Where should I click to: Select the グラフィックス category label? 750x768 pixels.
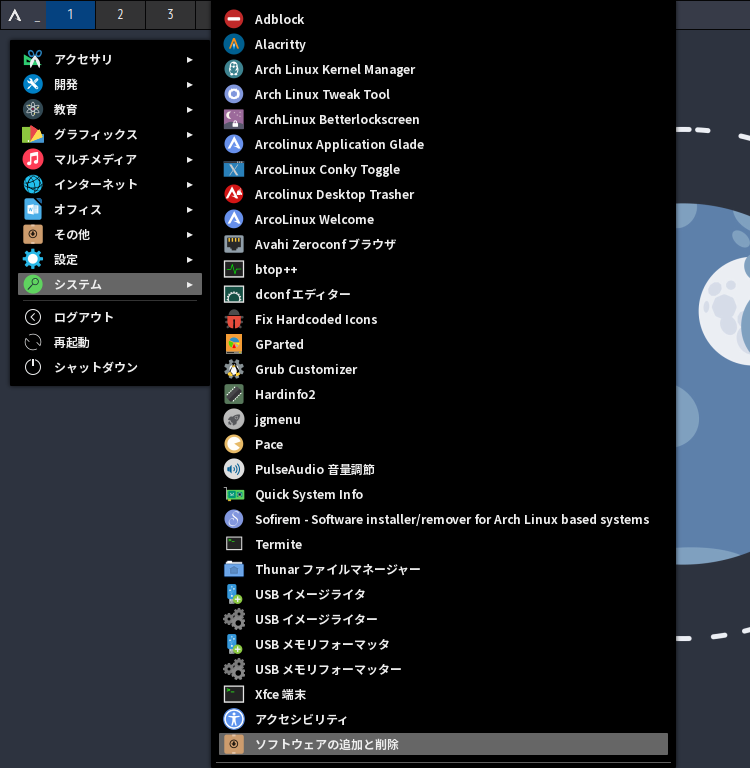pos(96,134)
